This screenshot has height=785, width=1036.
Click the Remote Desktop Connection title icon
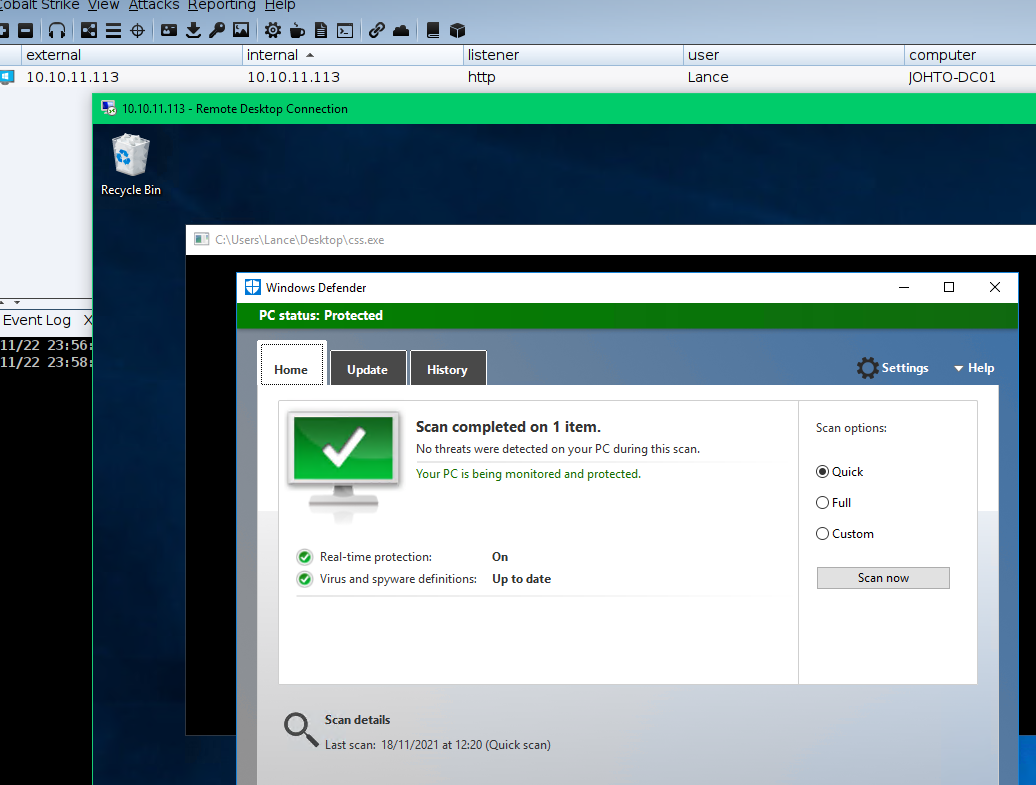tap(109, 108)
